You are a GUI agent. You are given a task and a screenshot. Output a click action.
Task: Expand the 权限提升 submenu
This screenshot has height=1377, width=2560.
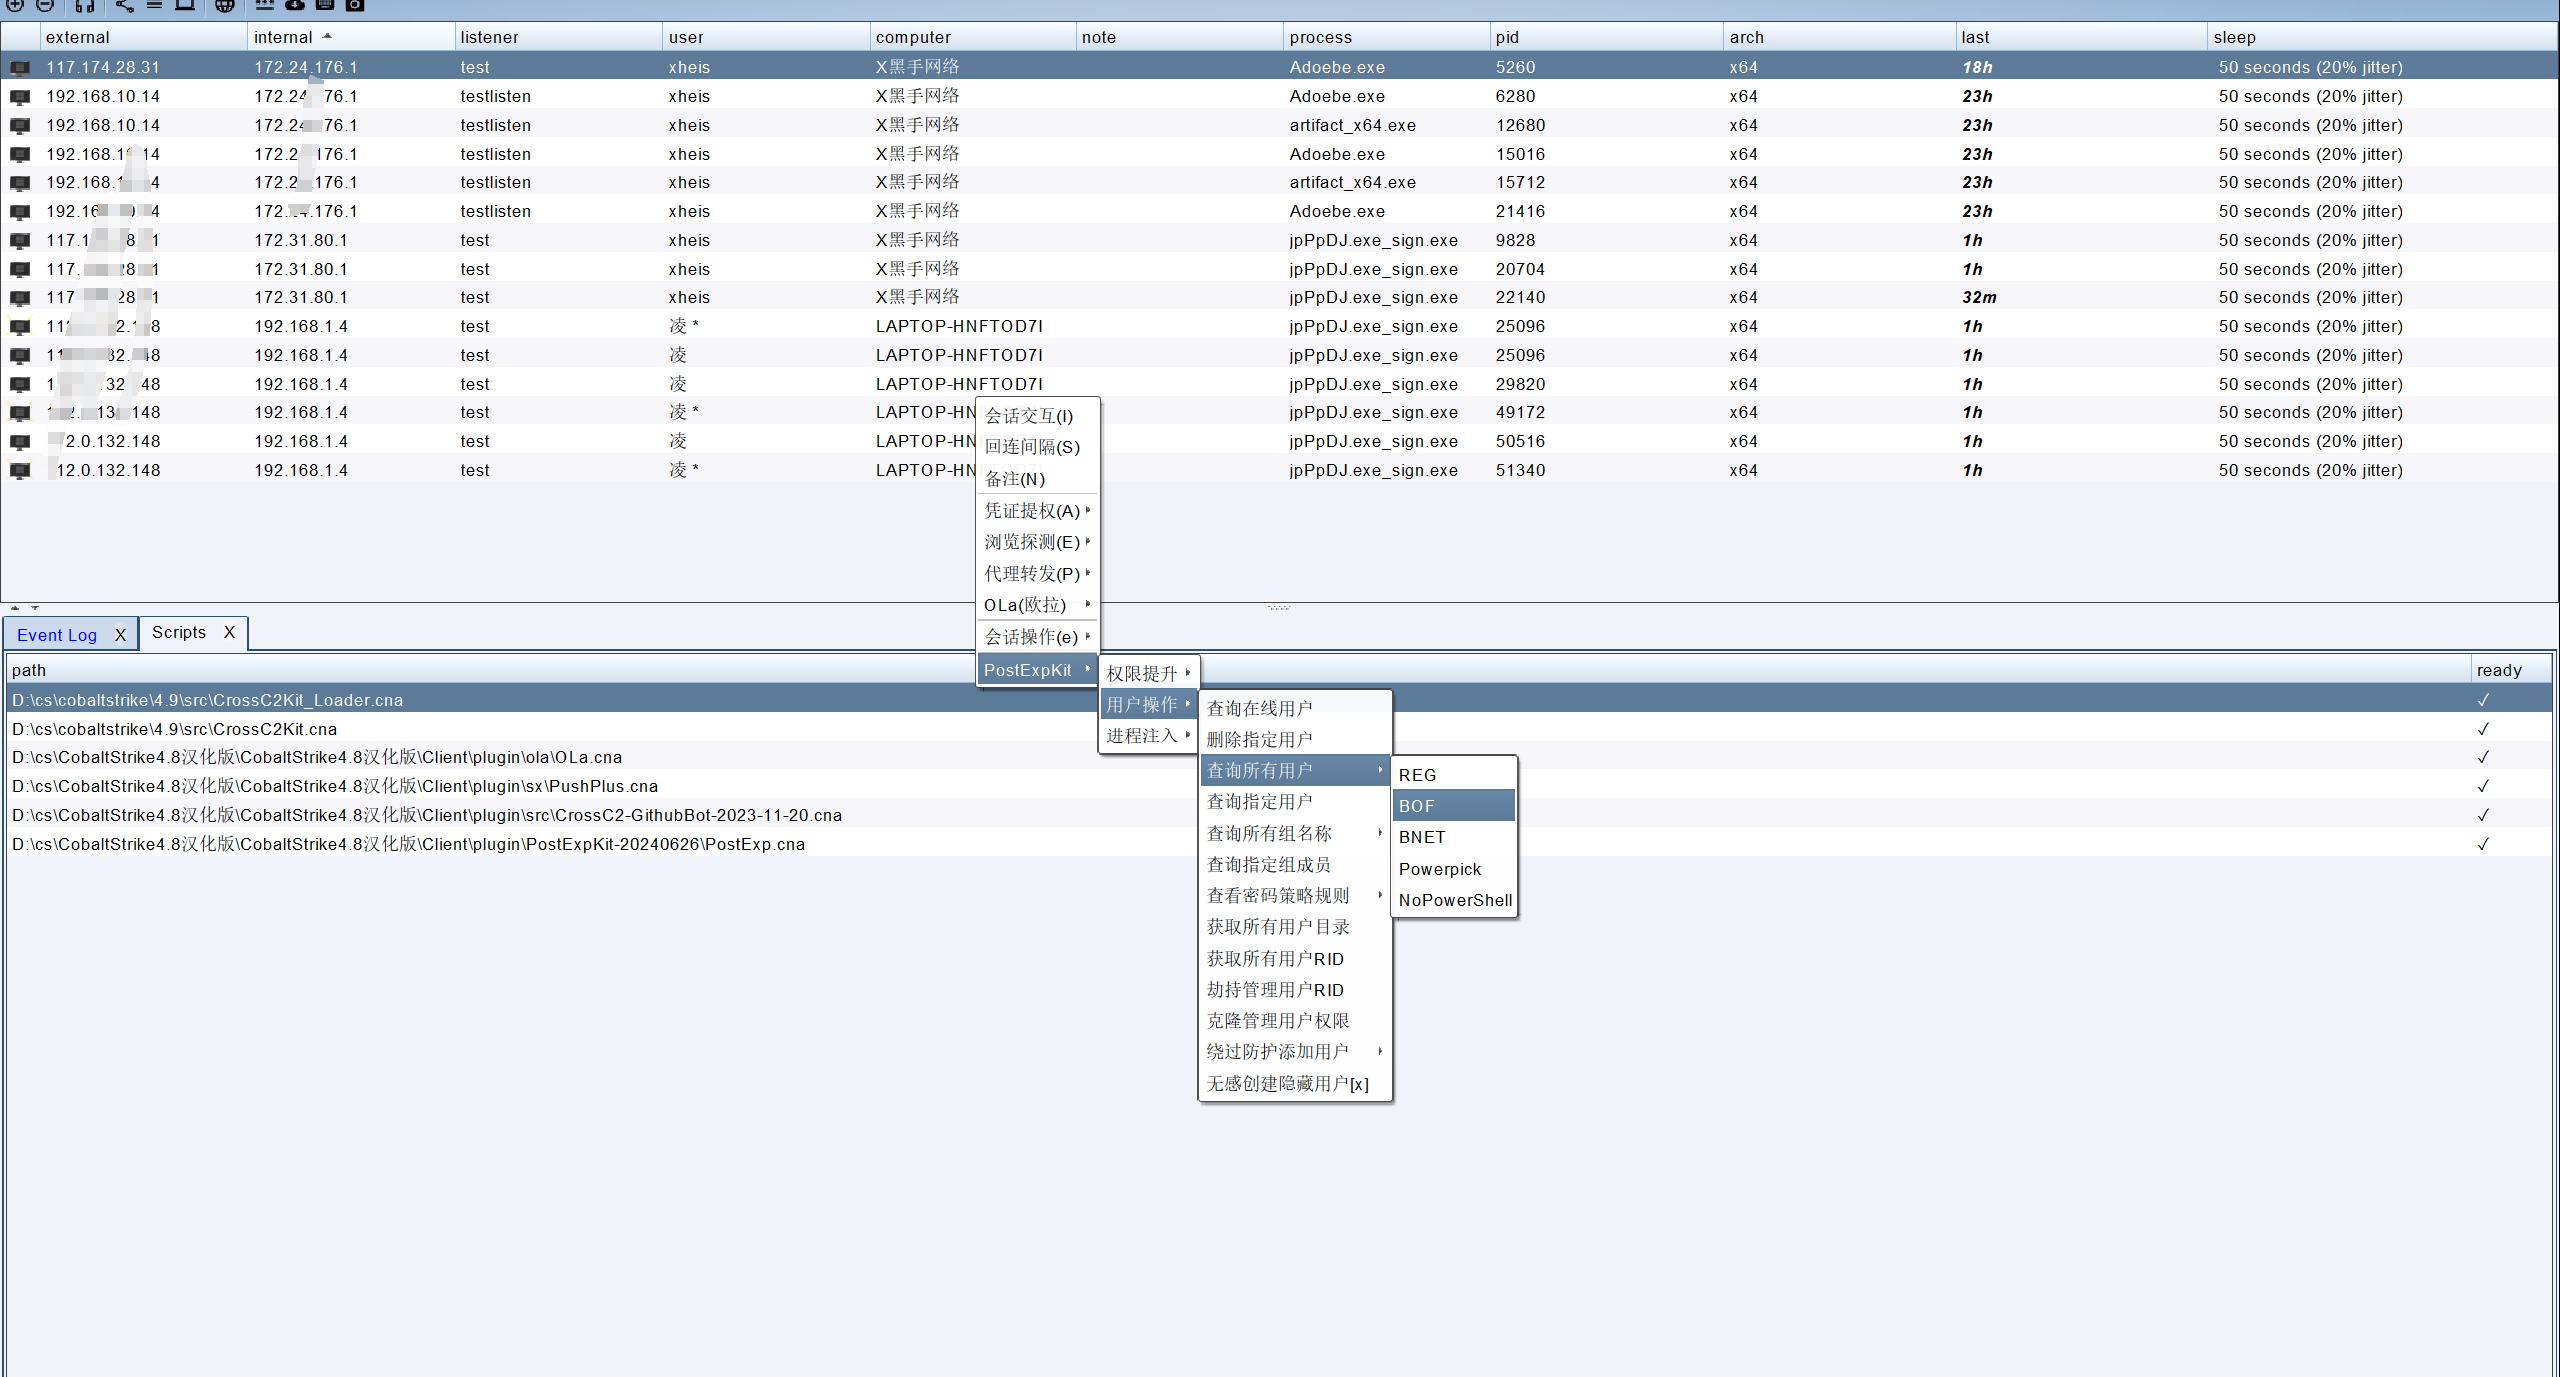tap(1148, 674)
